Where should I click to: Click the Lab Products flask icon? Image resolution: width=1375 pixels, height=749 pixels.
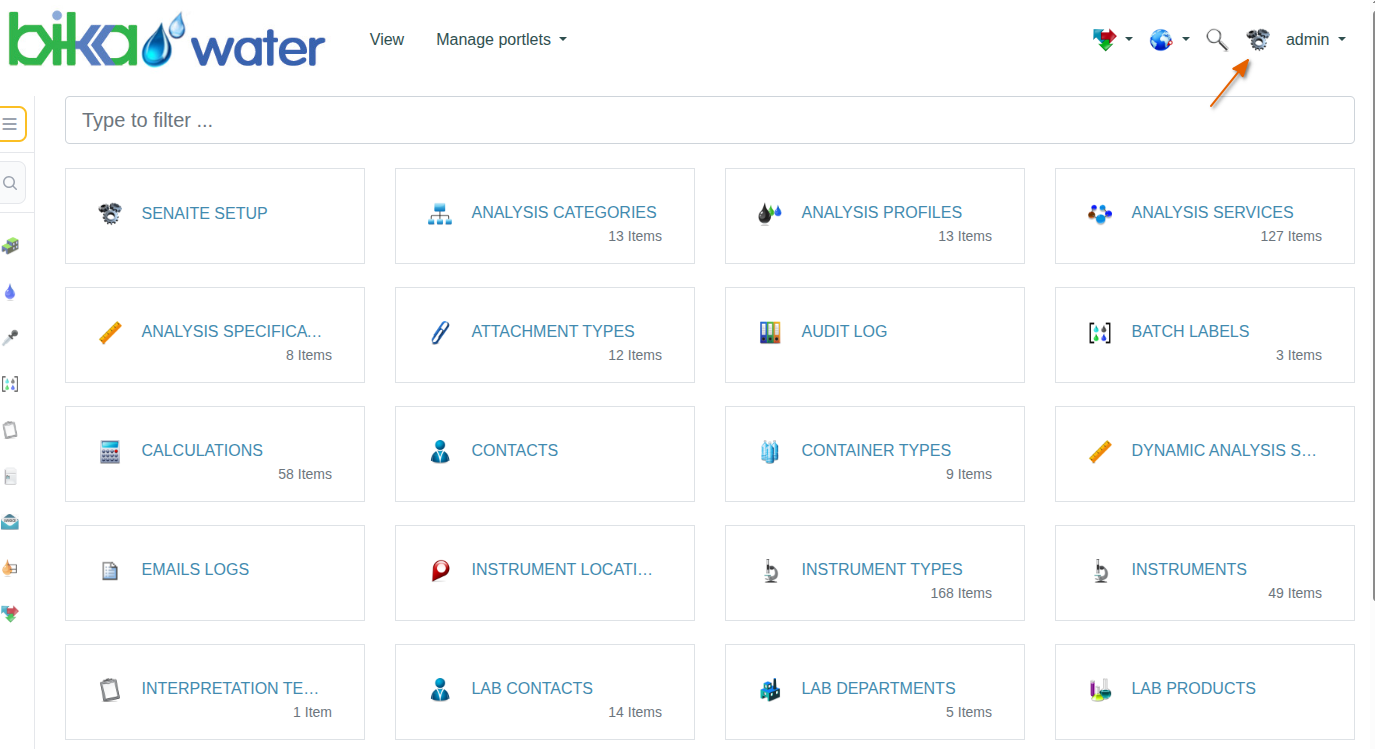(1099, 689)
